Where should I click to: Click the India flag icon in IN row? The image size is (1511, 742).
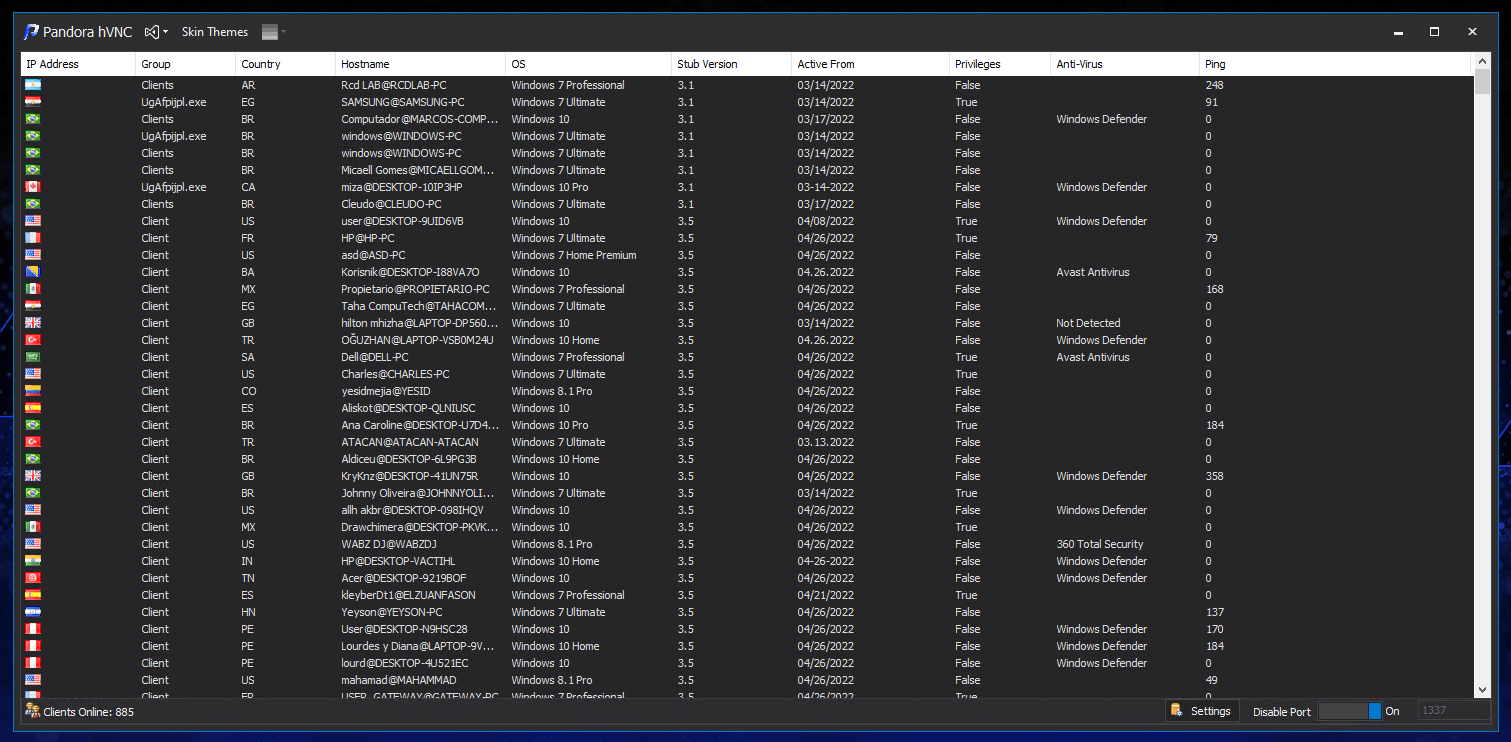pyautogui.click(x=32, y=561)
